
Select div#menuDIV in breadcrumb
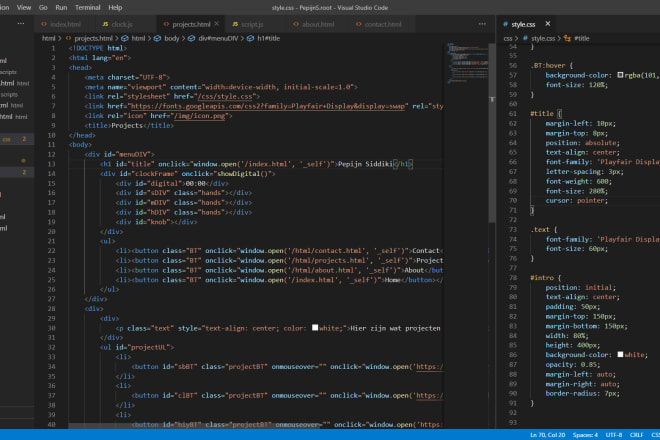pyautogui.click(x=218, y=38)
